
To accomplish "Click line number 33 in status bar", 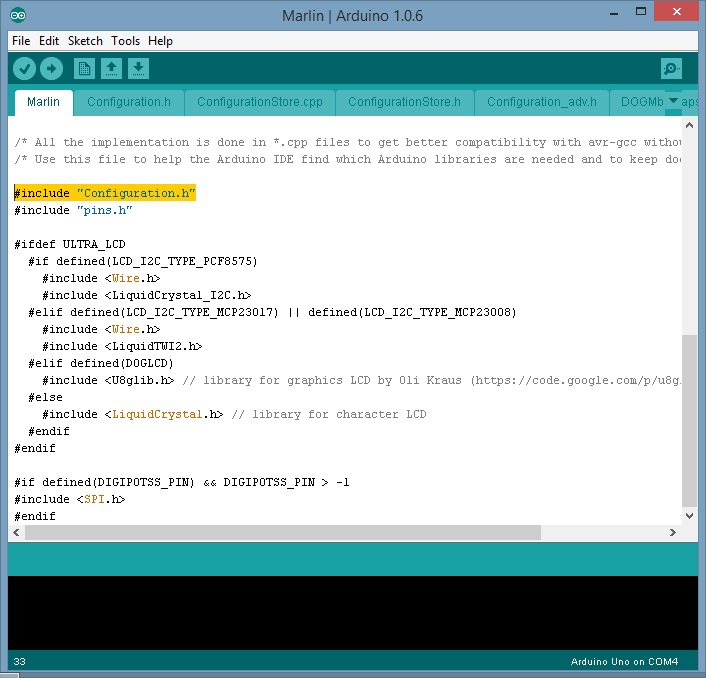I will [x=19, y=662].
